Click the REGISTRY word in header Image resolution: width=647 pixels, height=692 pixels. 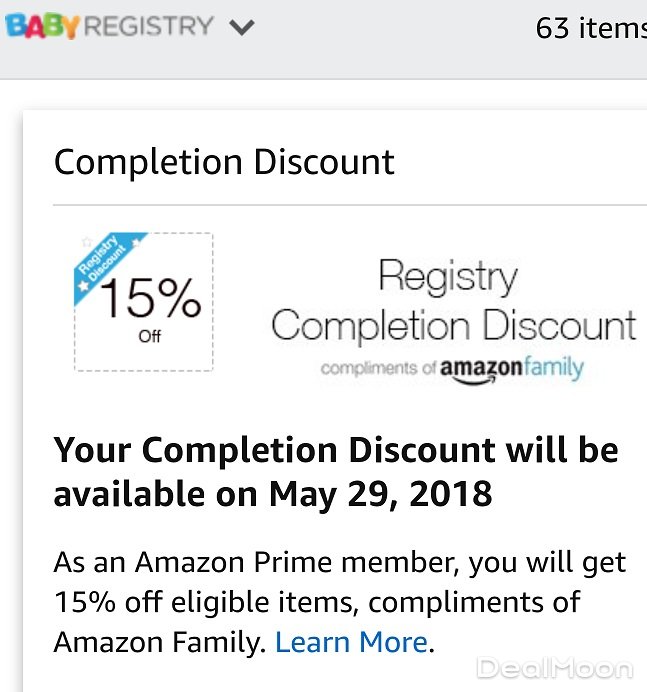click(148, 26)
